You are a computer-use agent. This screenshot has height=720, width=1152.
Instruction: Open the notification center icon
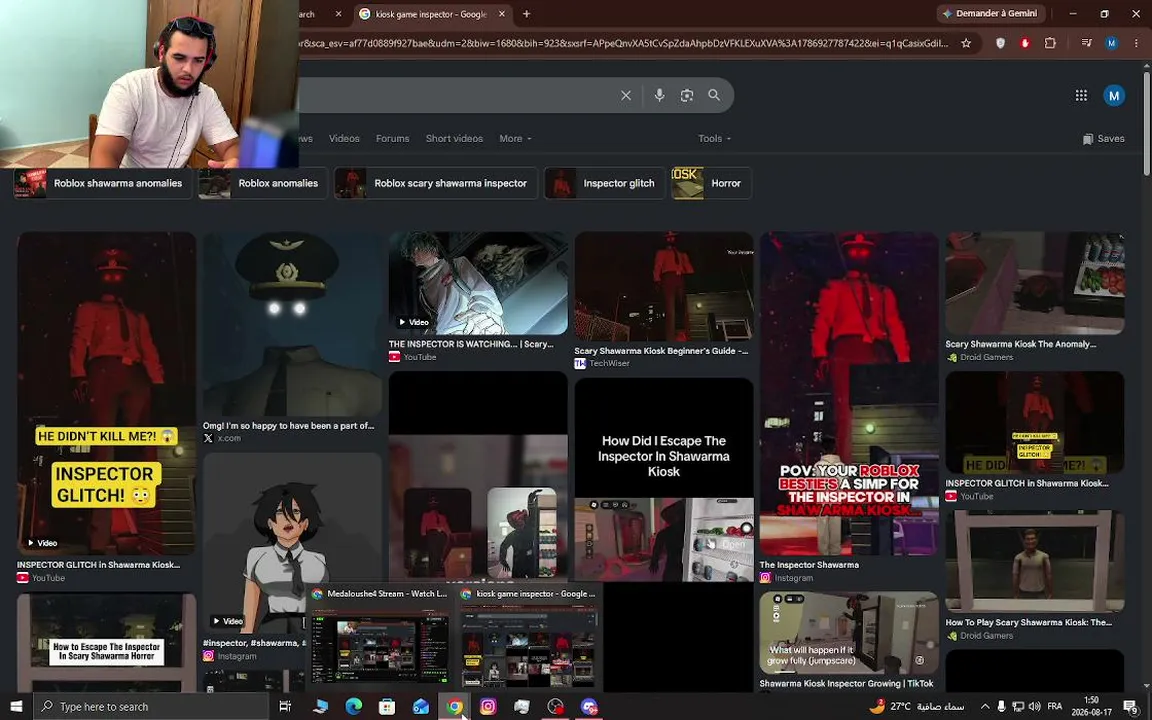(x=1132, y=707)
